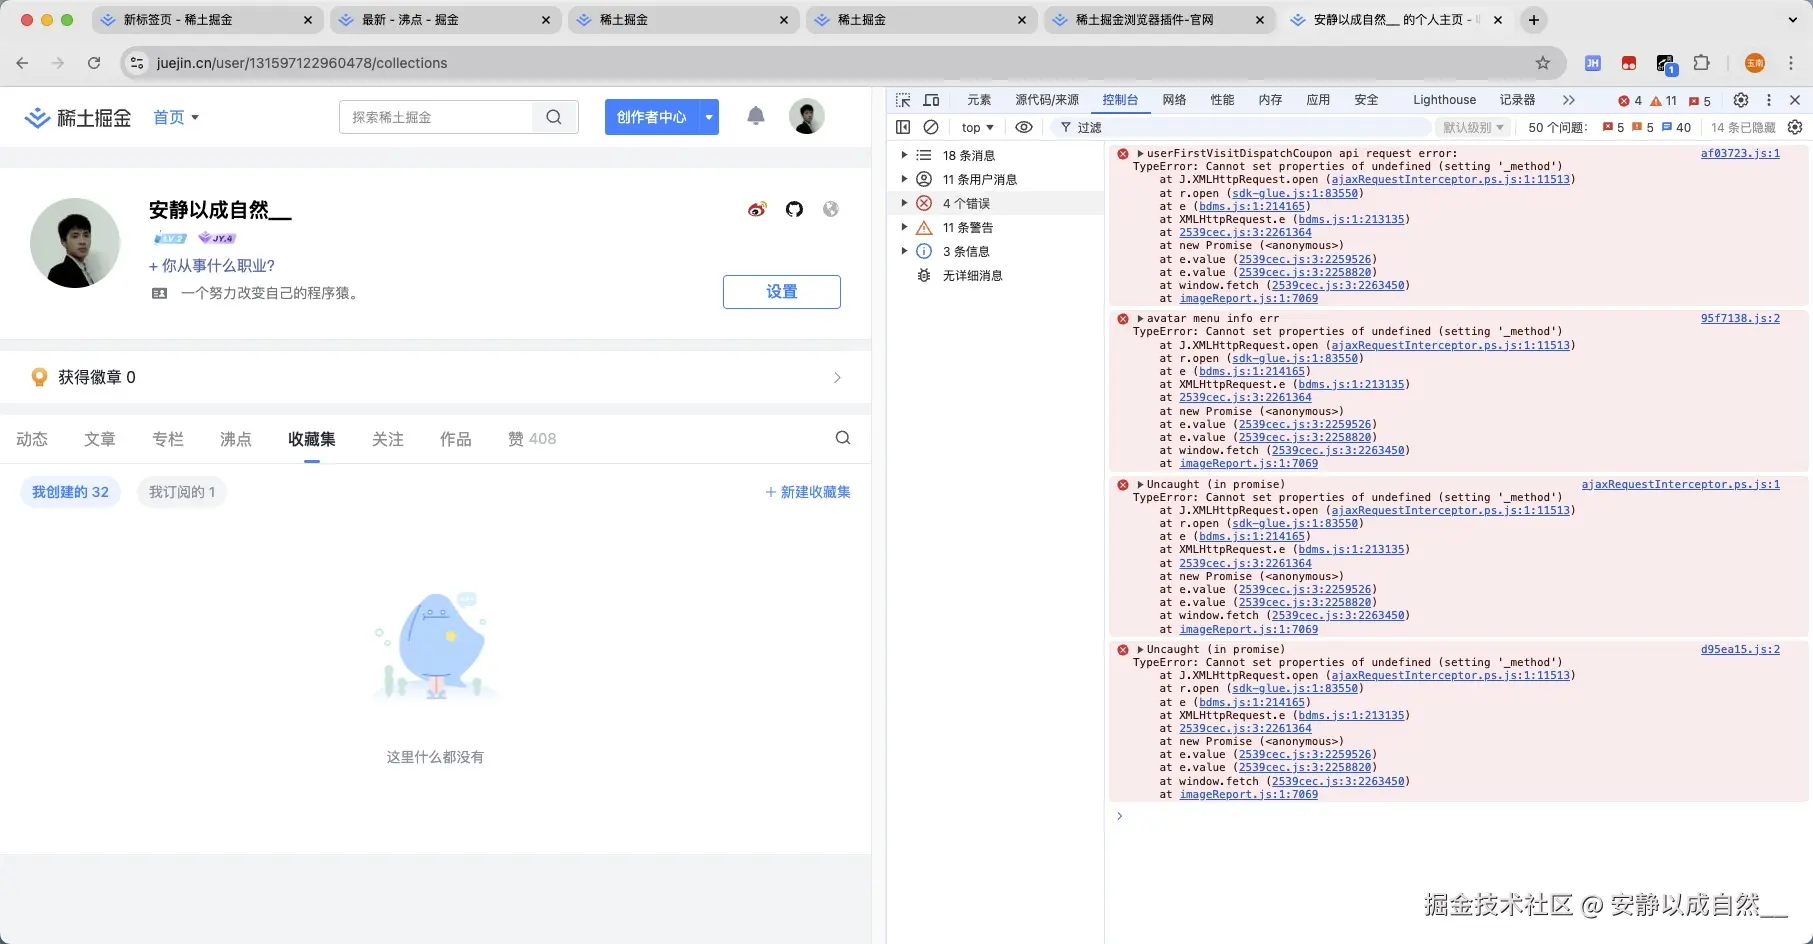This screenshot has width=1813, height=944.
Task: Click the 新建收藏集 link
Action: [x=808, y=492]
